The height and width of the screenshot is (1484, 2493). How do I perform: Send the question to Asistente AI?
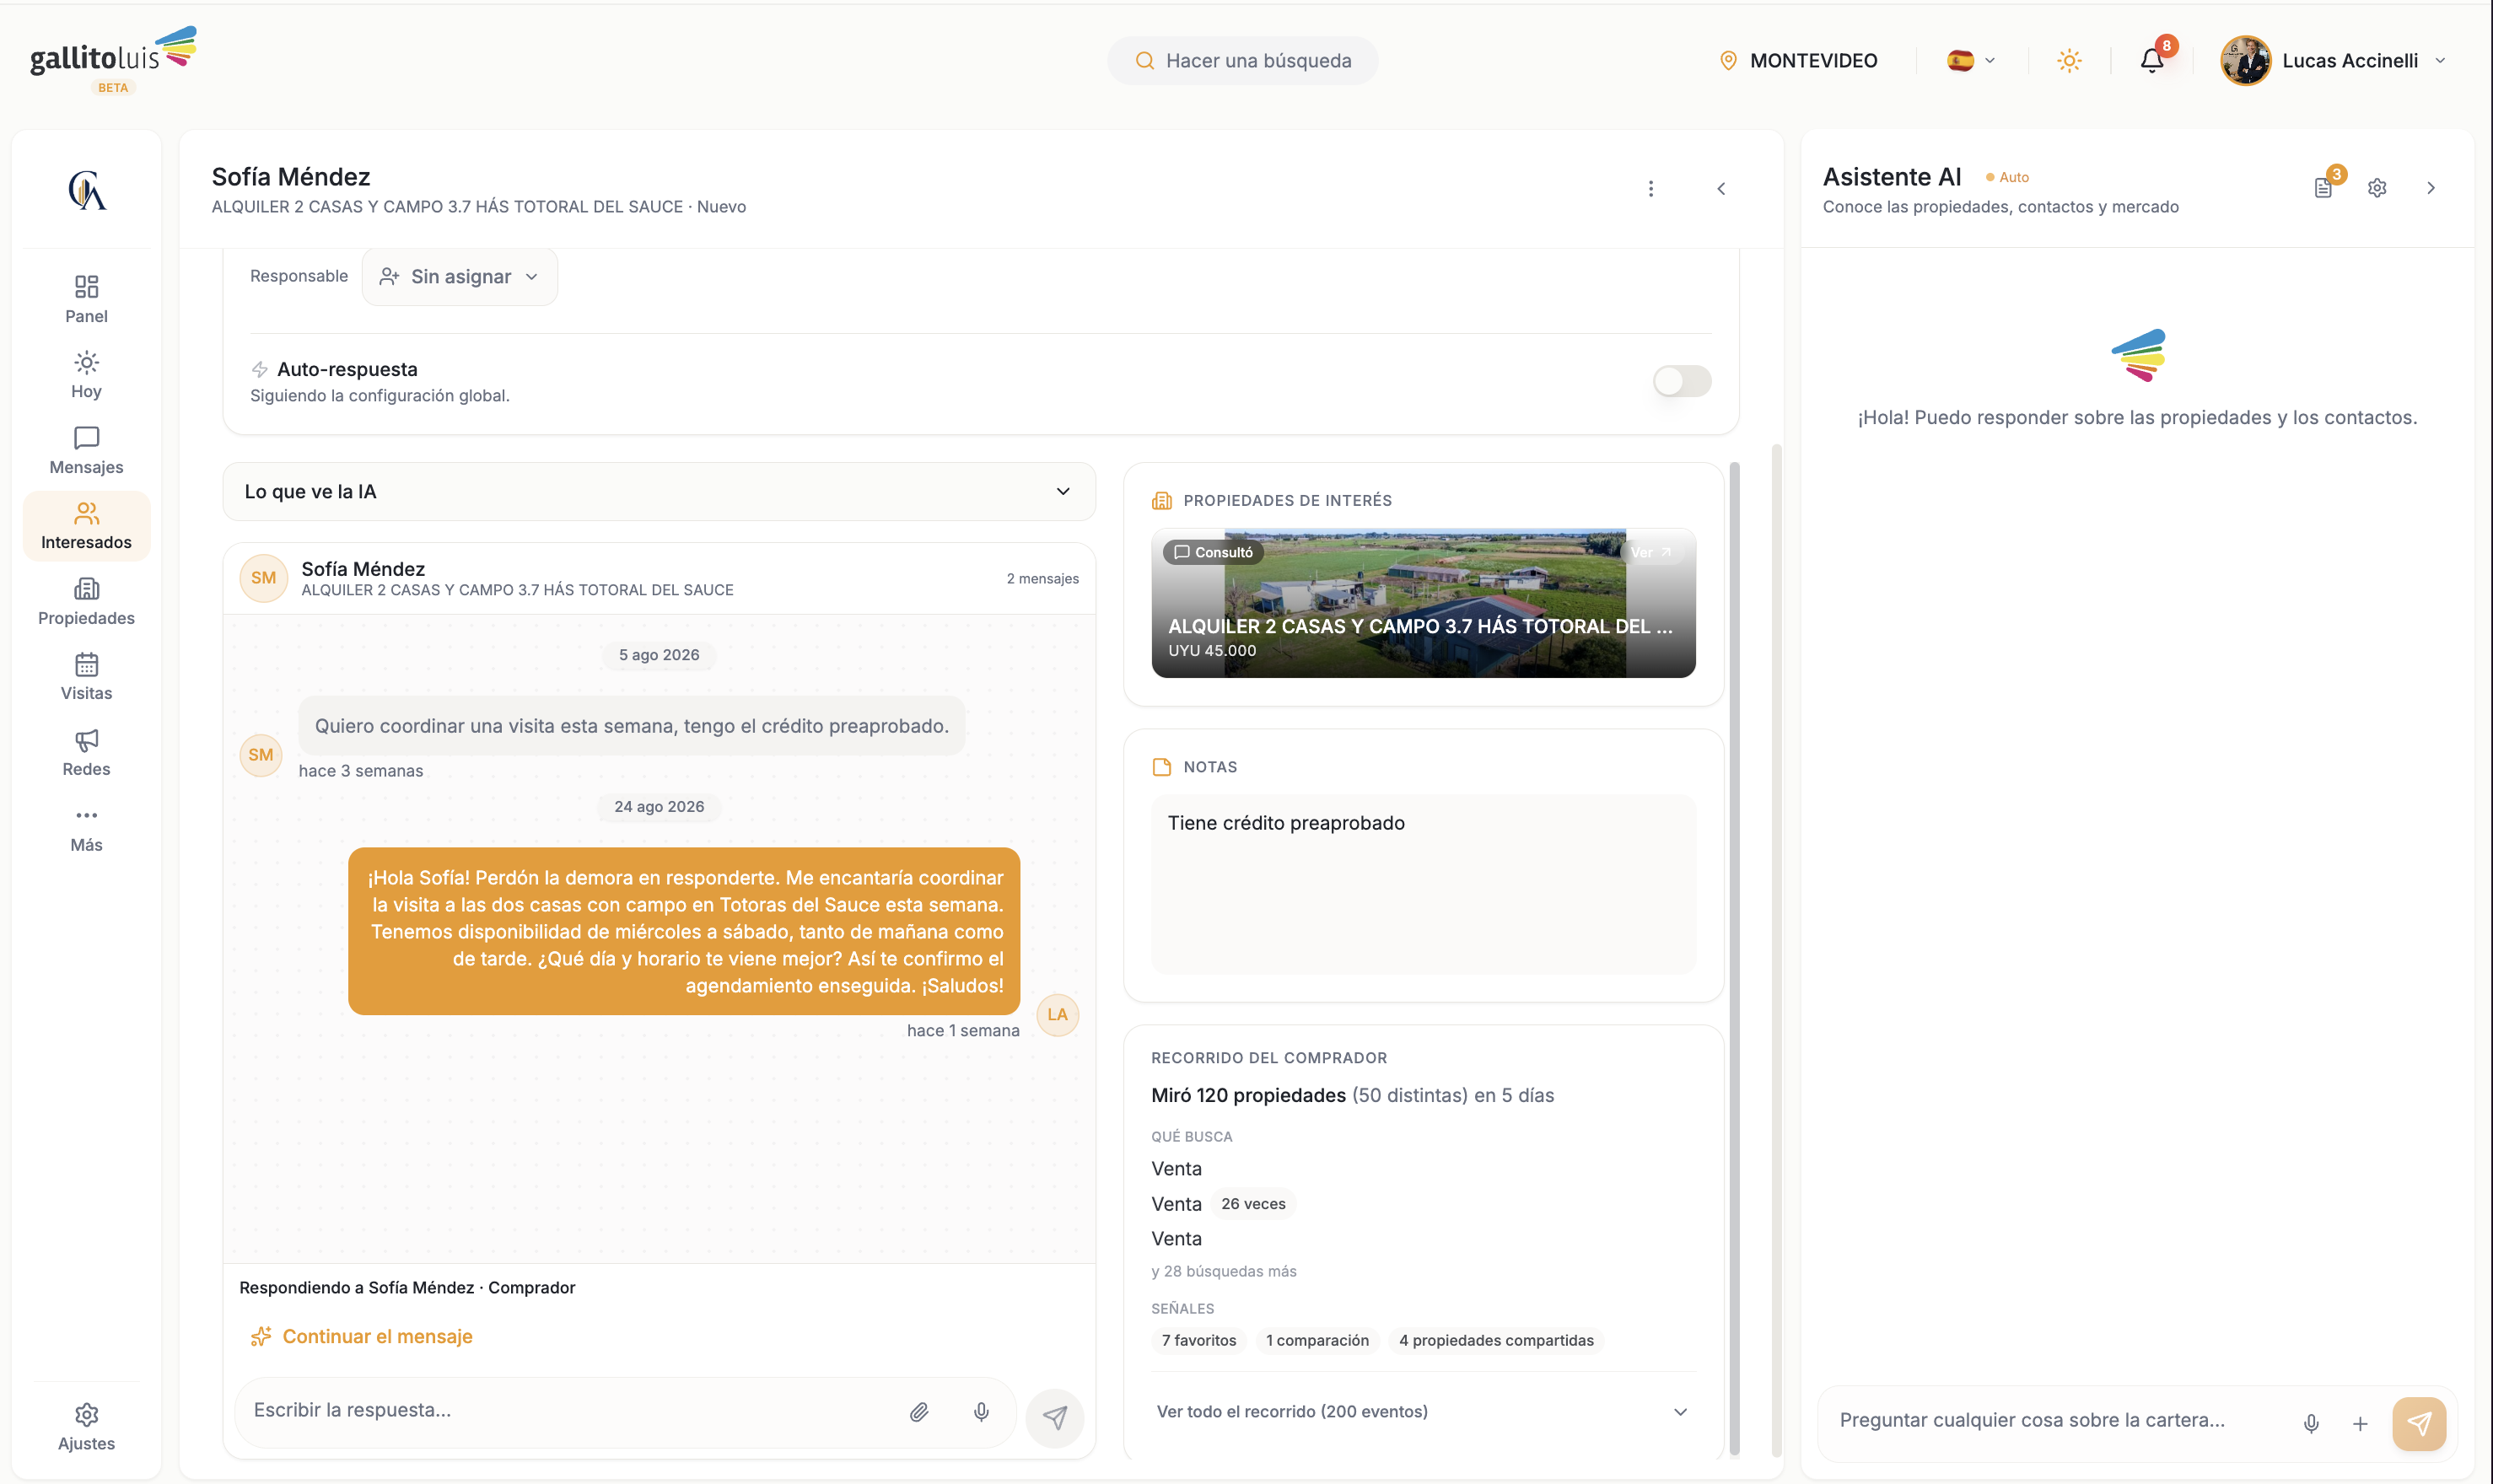pos(2419,1423)
